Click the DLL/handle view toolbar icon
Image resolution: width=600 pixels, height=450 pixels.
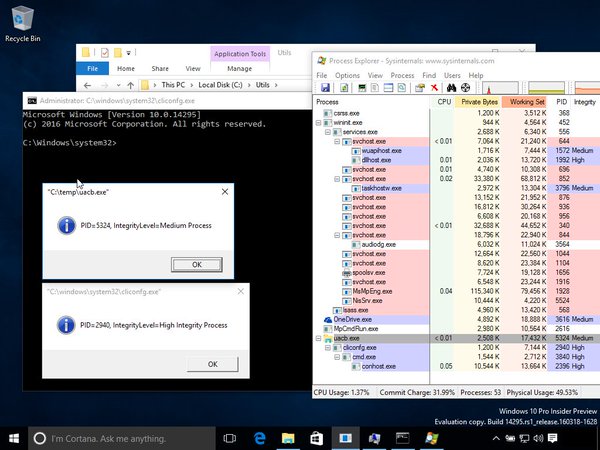click(401, 88)
